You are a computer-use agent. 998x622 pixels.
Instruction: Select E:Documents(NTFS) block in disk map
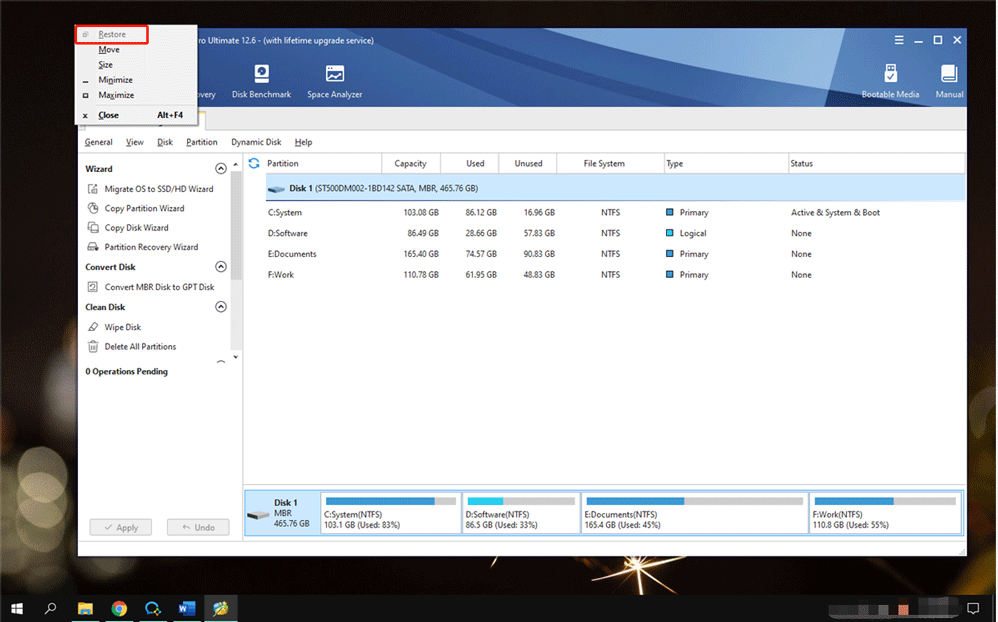click(694, 512)
